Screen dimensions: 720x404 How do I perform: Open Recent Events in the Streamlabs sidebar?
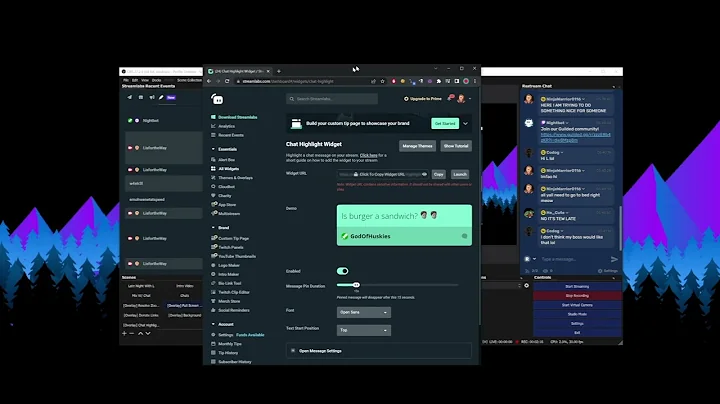point(231,135)
